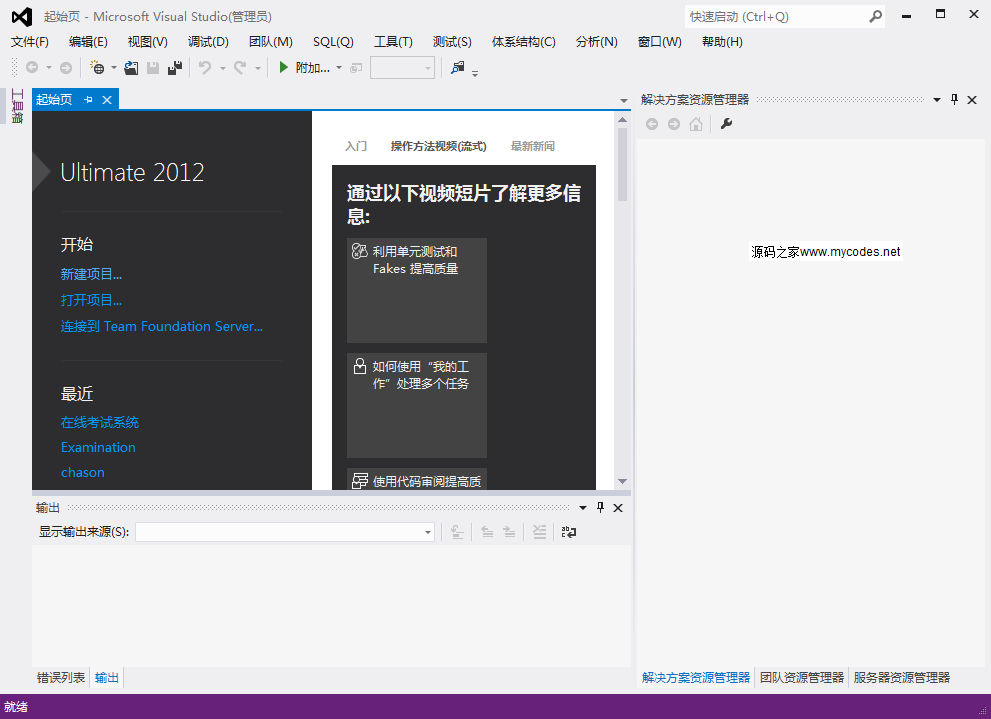Screen dimensions: 991x719
Task: Toggle auto-hide pin on Solution Explorer
Action: 954,100
